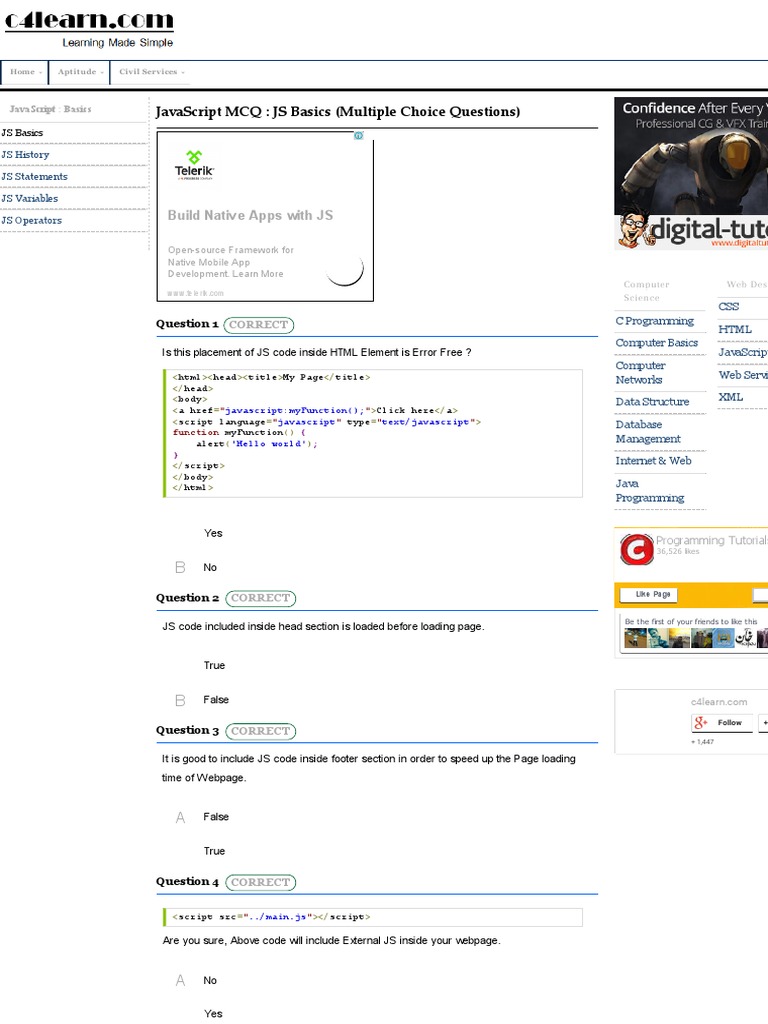Image resolution: width=768 pixels, height=1024 pixels.
Task: Open JS Variables in sidebar
Action: 29,199
